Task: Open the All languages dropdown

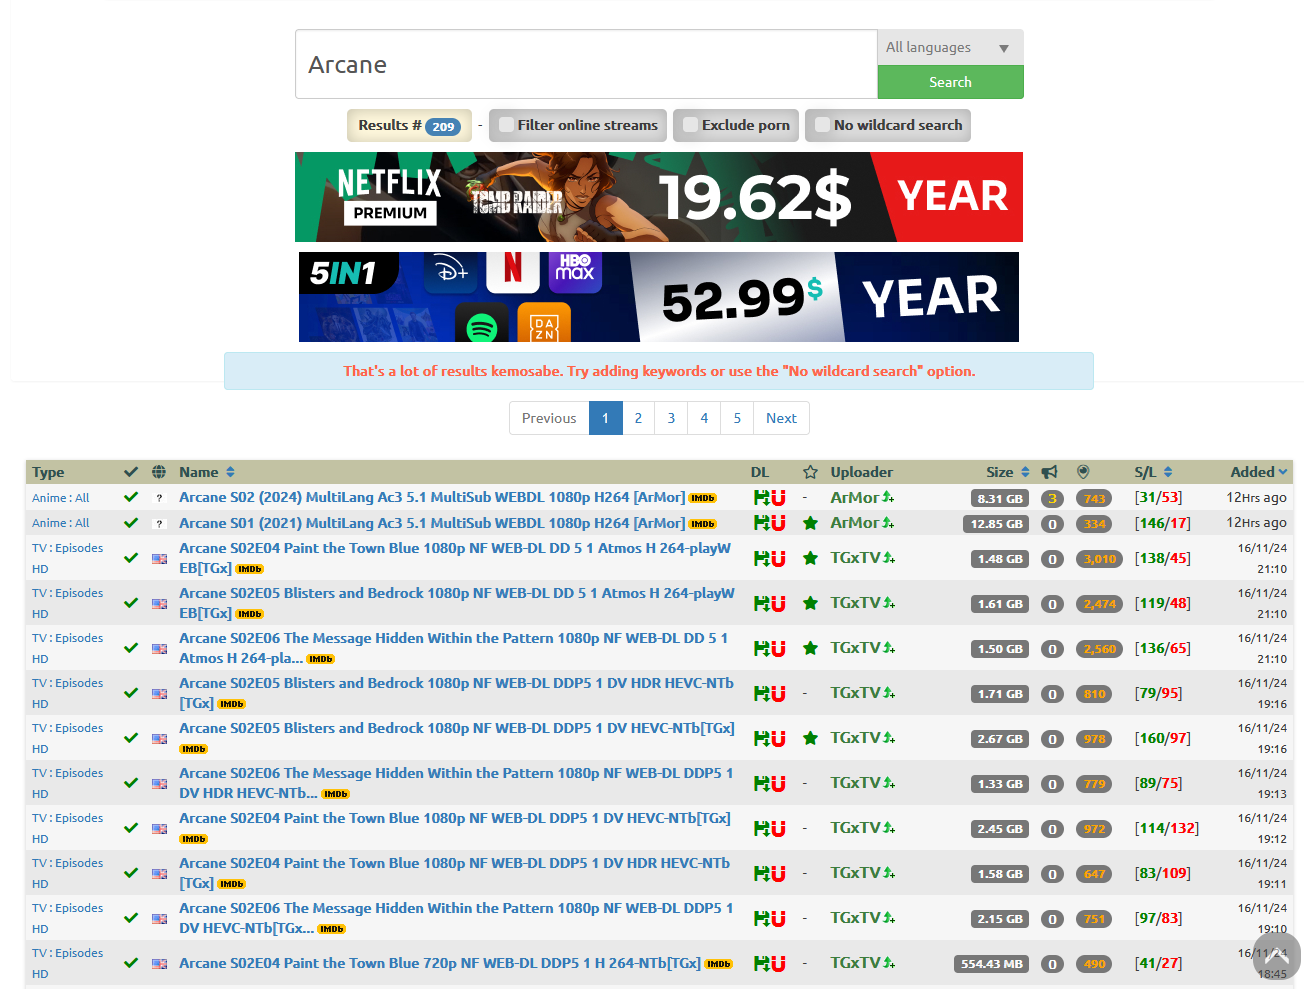Action: pos(950,47)
